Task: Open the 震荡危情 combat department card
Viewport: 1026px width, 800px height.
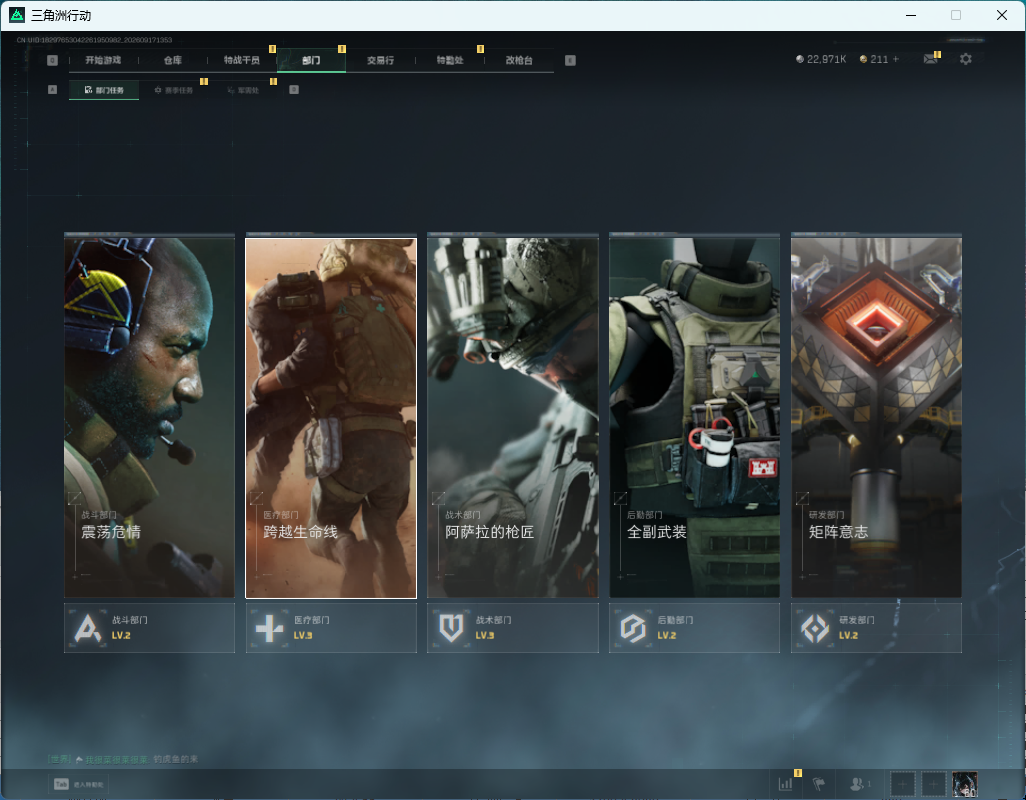Action: tap(149, 417)
